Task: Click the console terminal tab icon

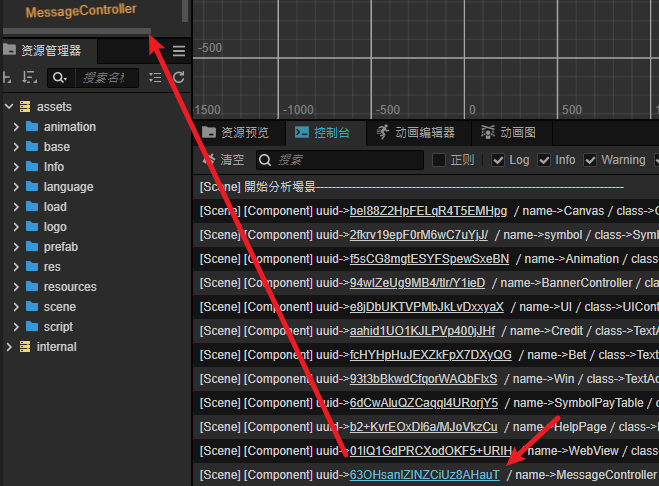Action: (302, 132)
